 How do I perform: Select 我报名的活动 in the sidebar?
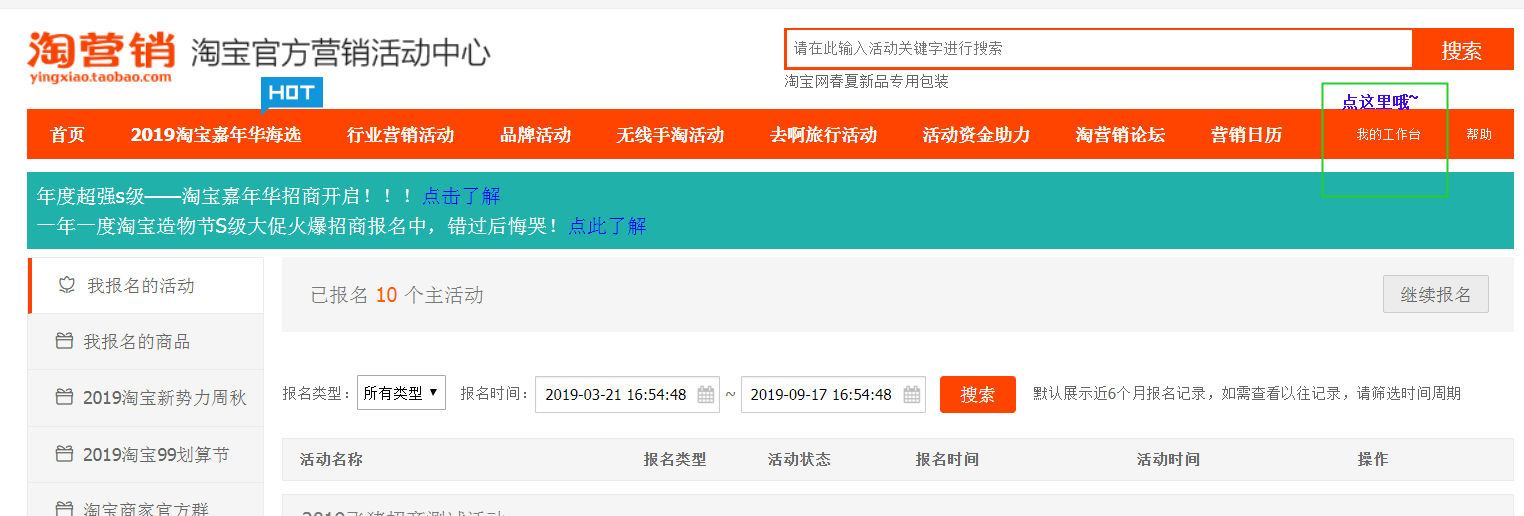(146, 286)
